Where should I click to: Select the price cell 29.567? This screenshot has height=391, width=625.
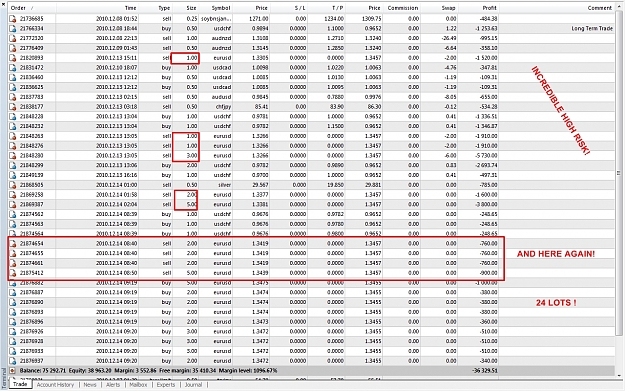[260, 185]
